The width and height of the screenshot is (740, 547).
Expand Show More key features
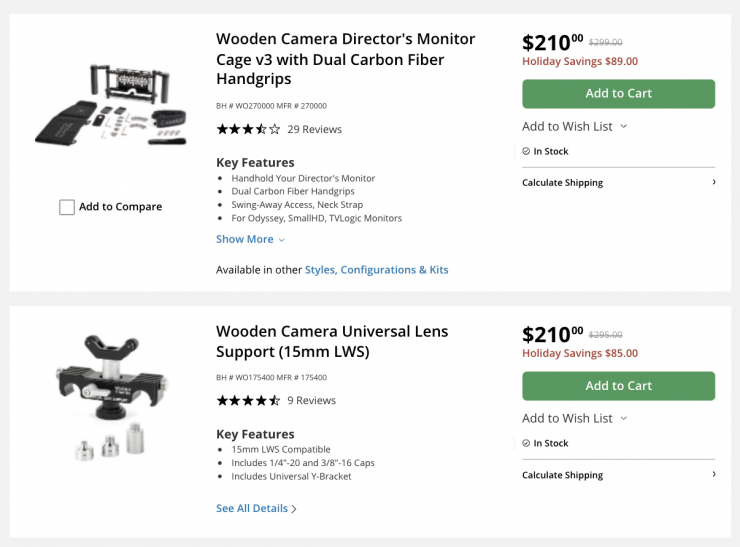tap(250, 240)
